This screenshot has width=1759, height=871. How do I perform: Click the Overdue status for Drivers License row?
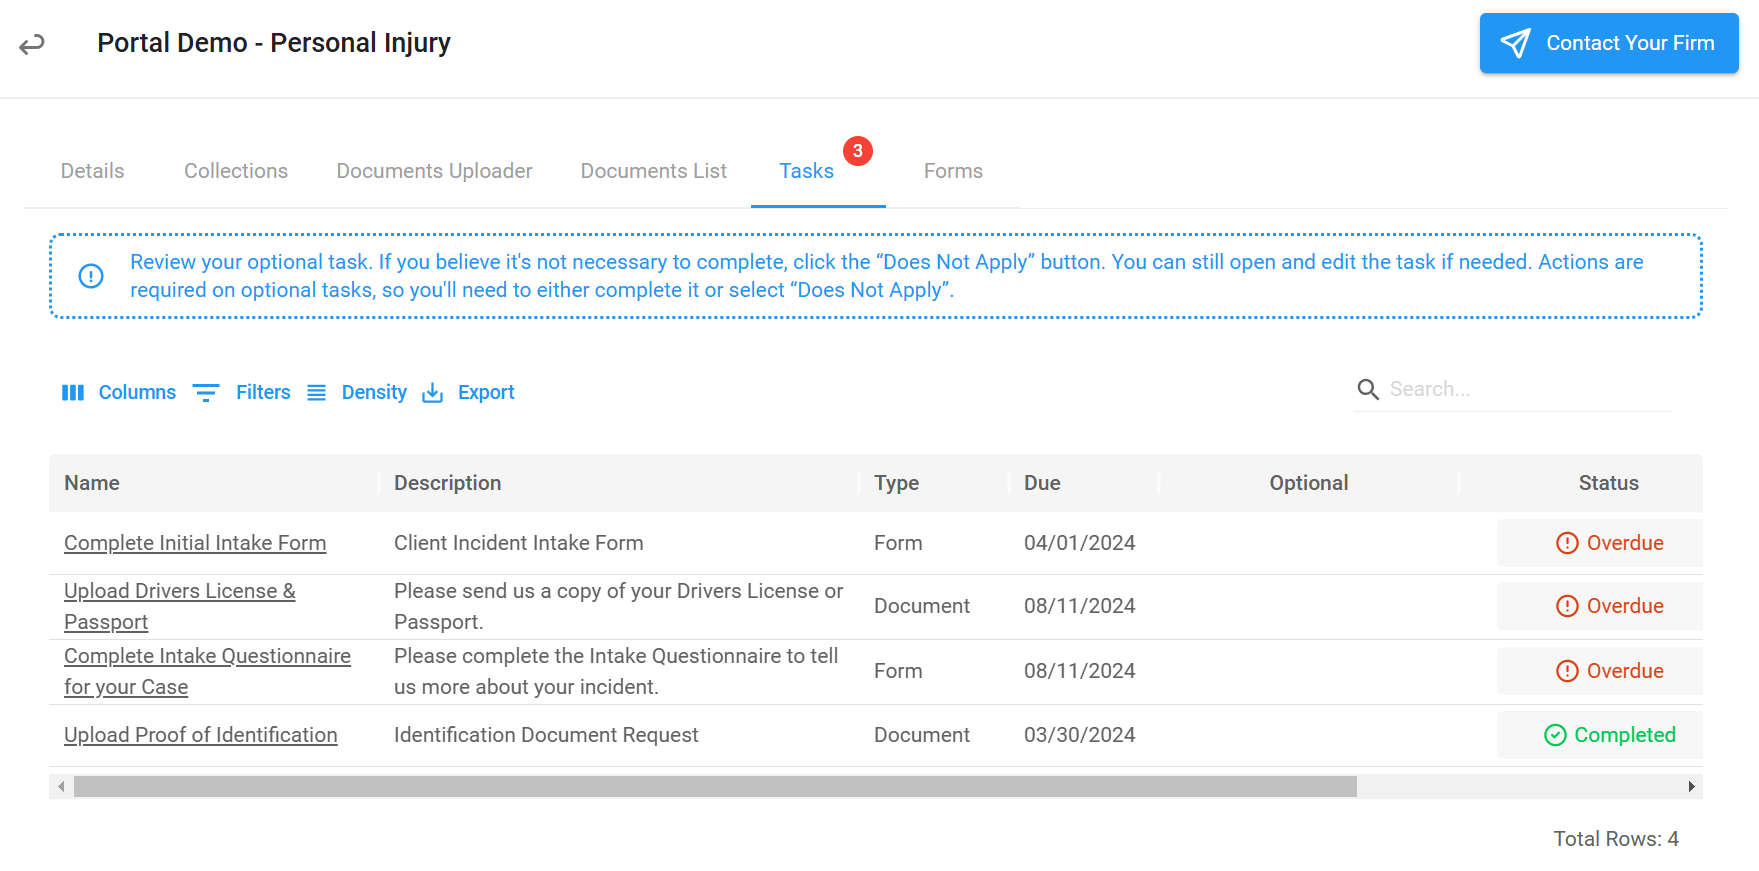(1600, 606)
